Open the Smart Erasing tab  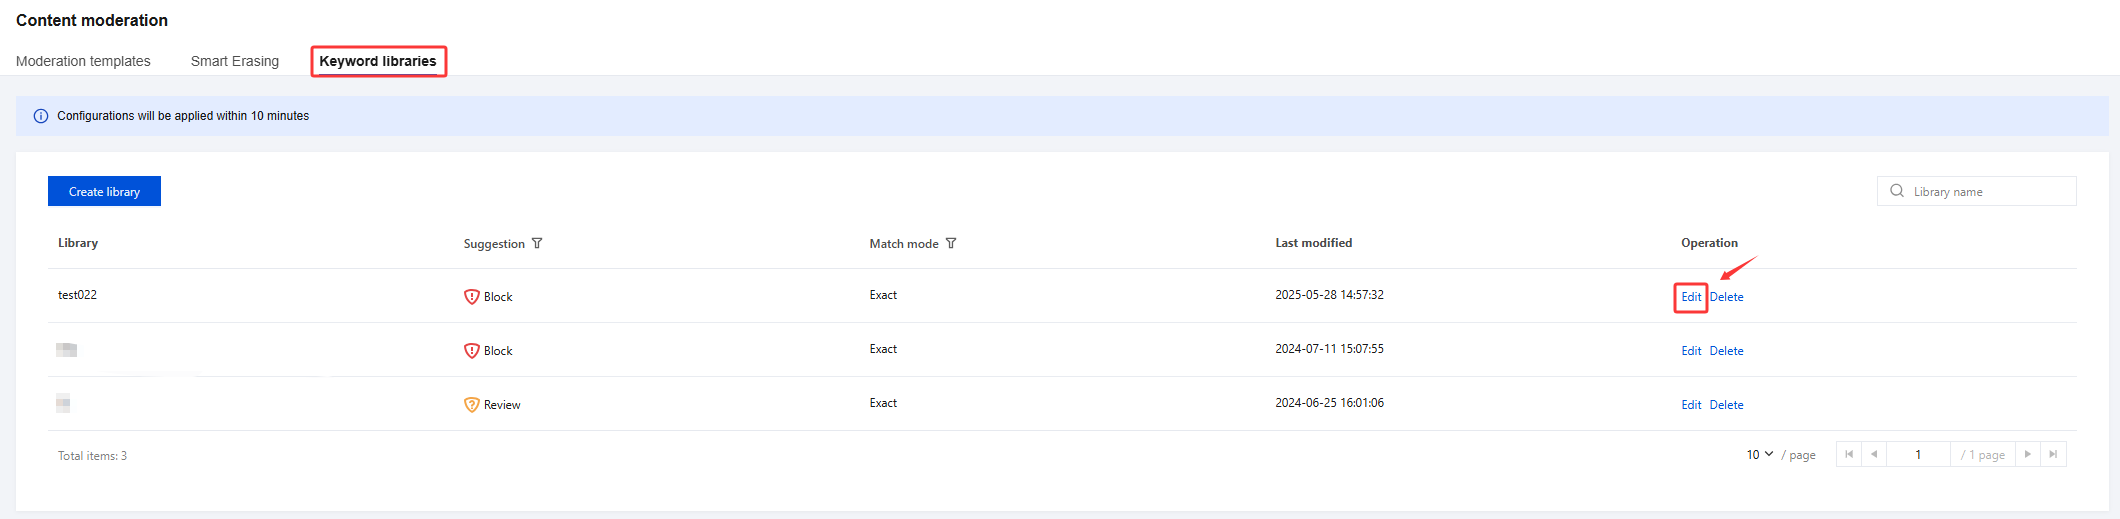tap(235, 61)
